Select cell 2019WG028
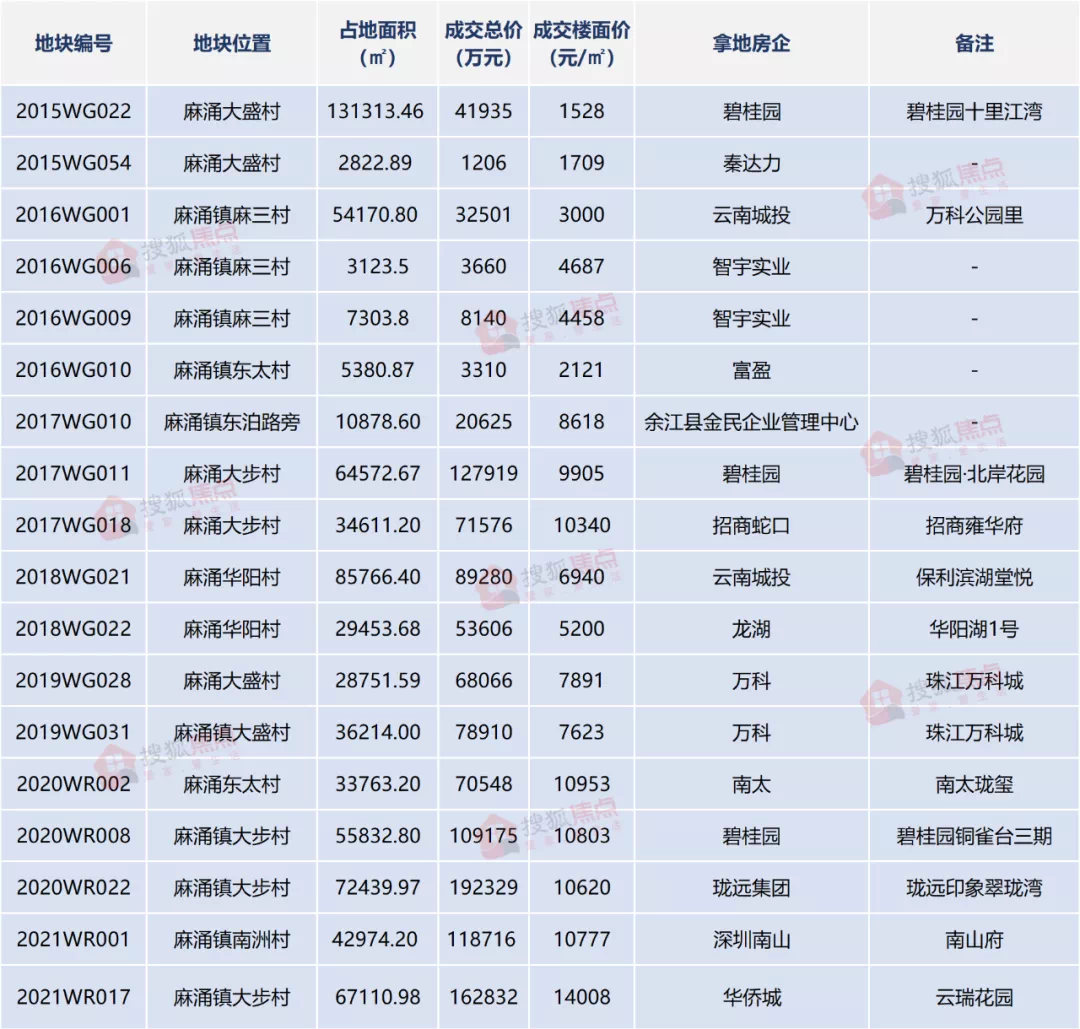 (x=74, y=680)
